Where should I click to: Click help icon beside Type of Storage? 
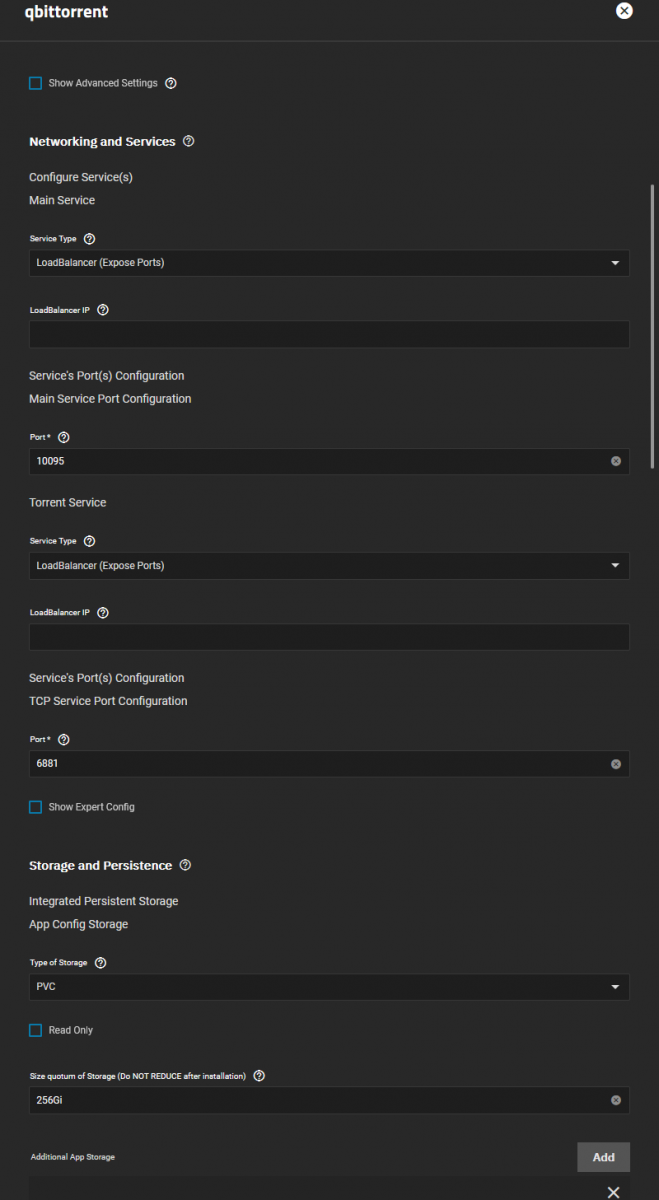pyautogui.click(x=100, y=962)
